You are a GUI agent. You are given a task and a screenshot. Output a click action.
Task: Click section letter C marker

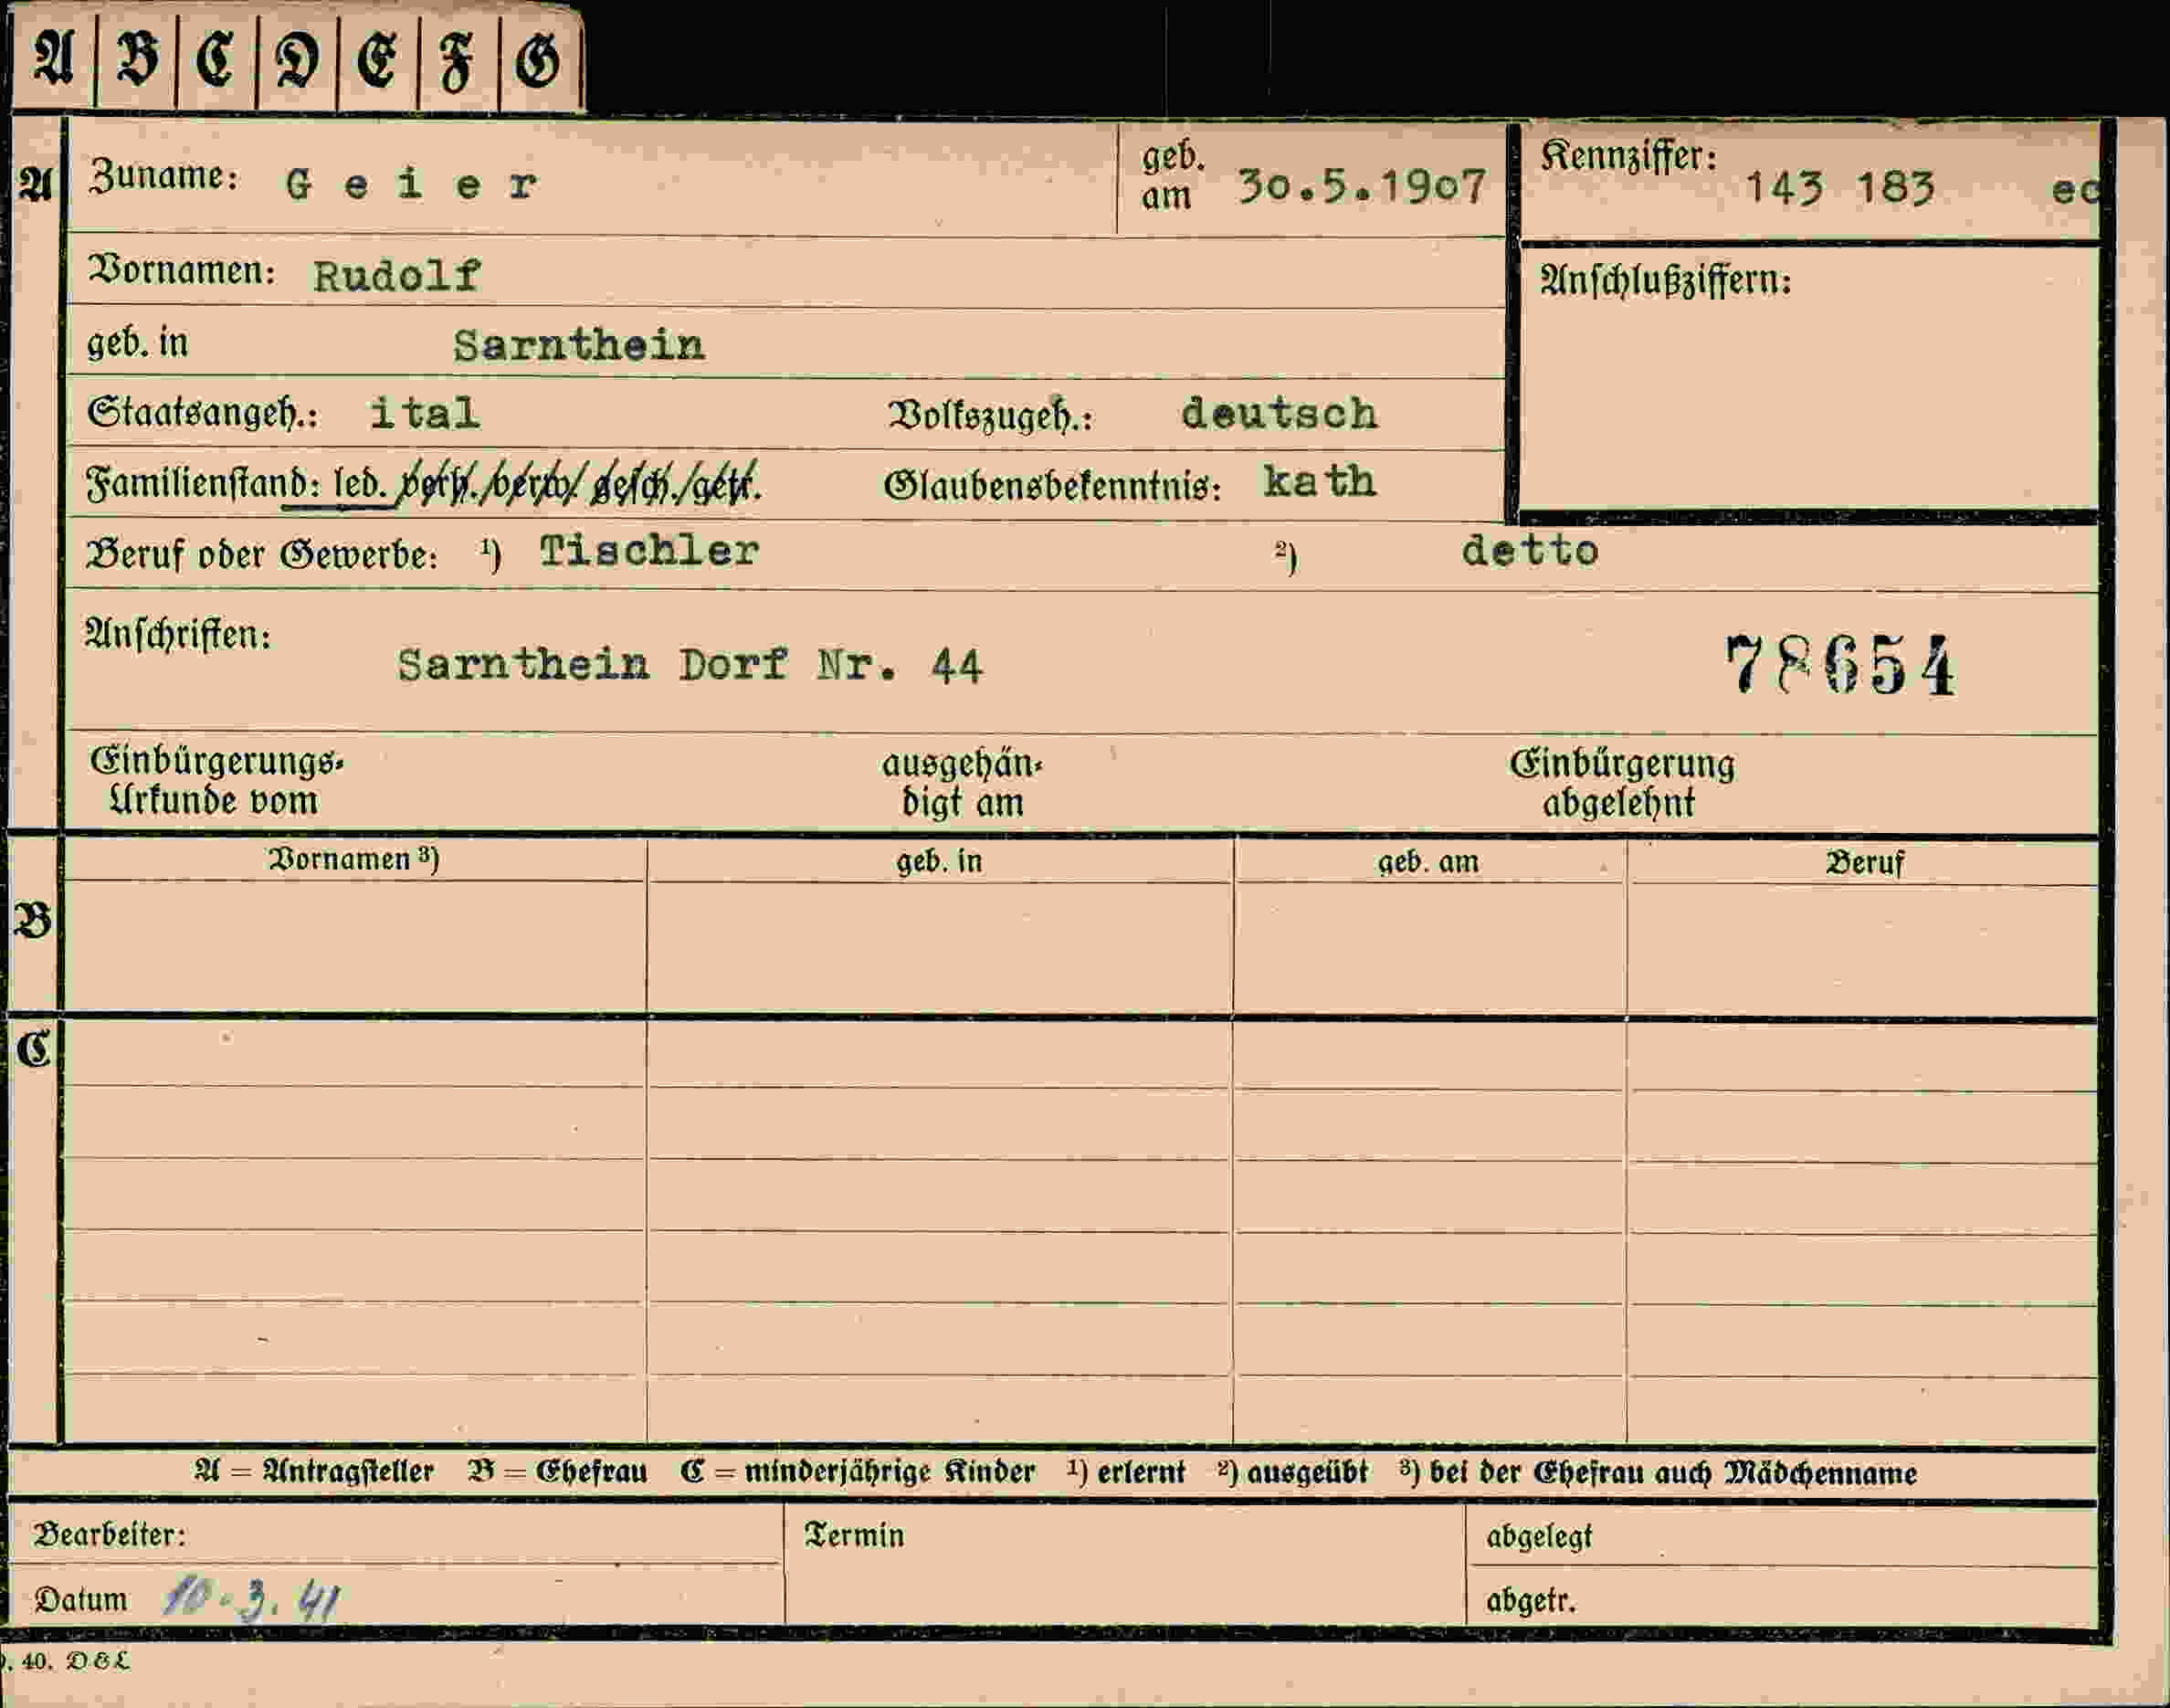(33, 1049)
